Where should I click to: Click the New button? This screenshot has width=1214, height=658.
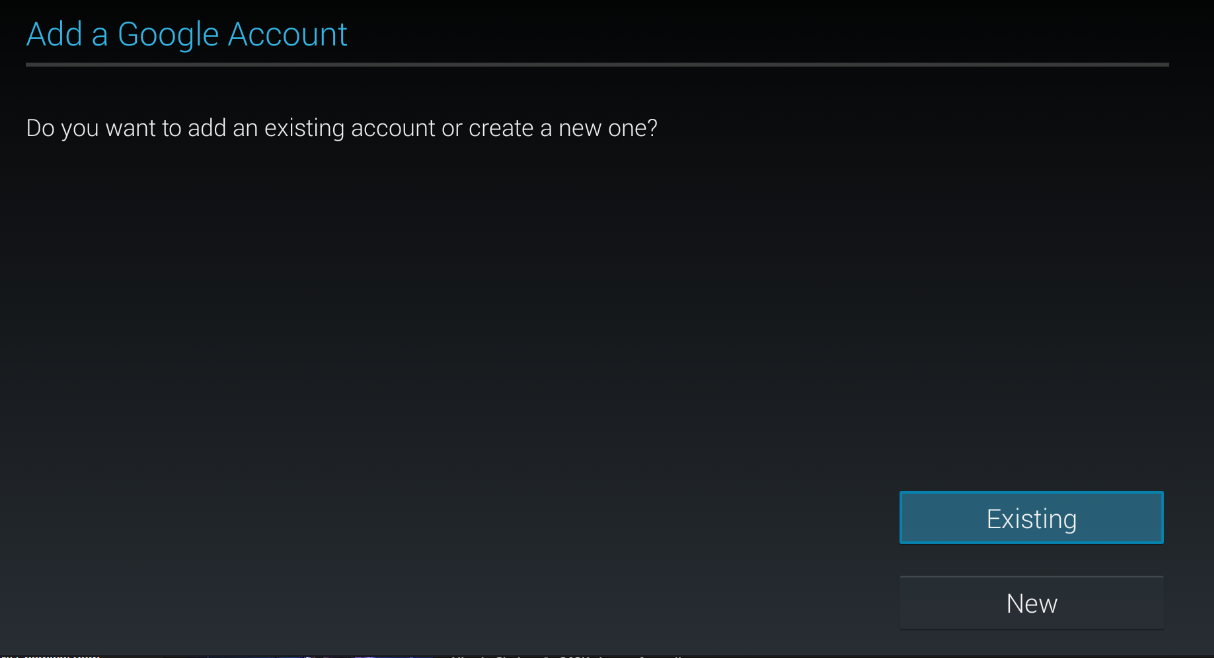pos(1031,603)
